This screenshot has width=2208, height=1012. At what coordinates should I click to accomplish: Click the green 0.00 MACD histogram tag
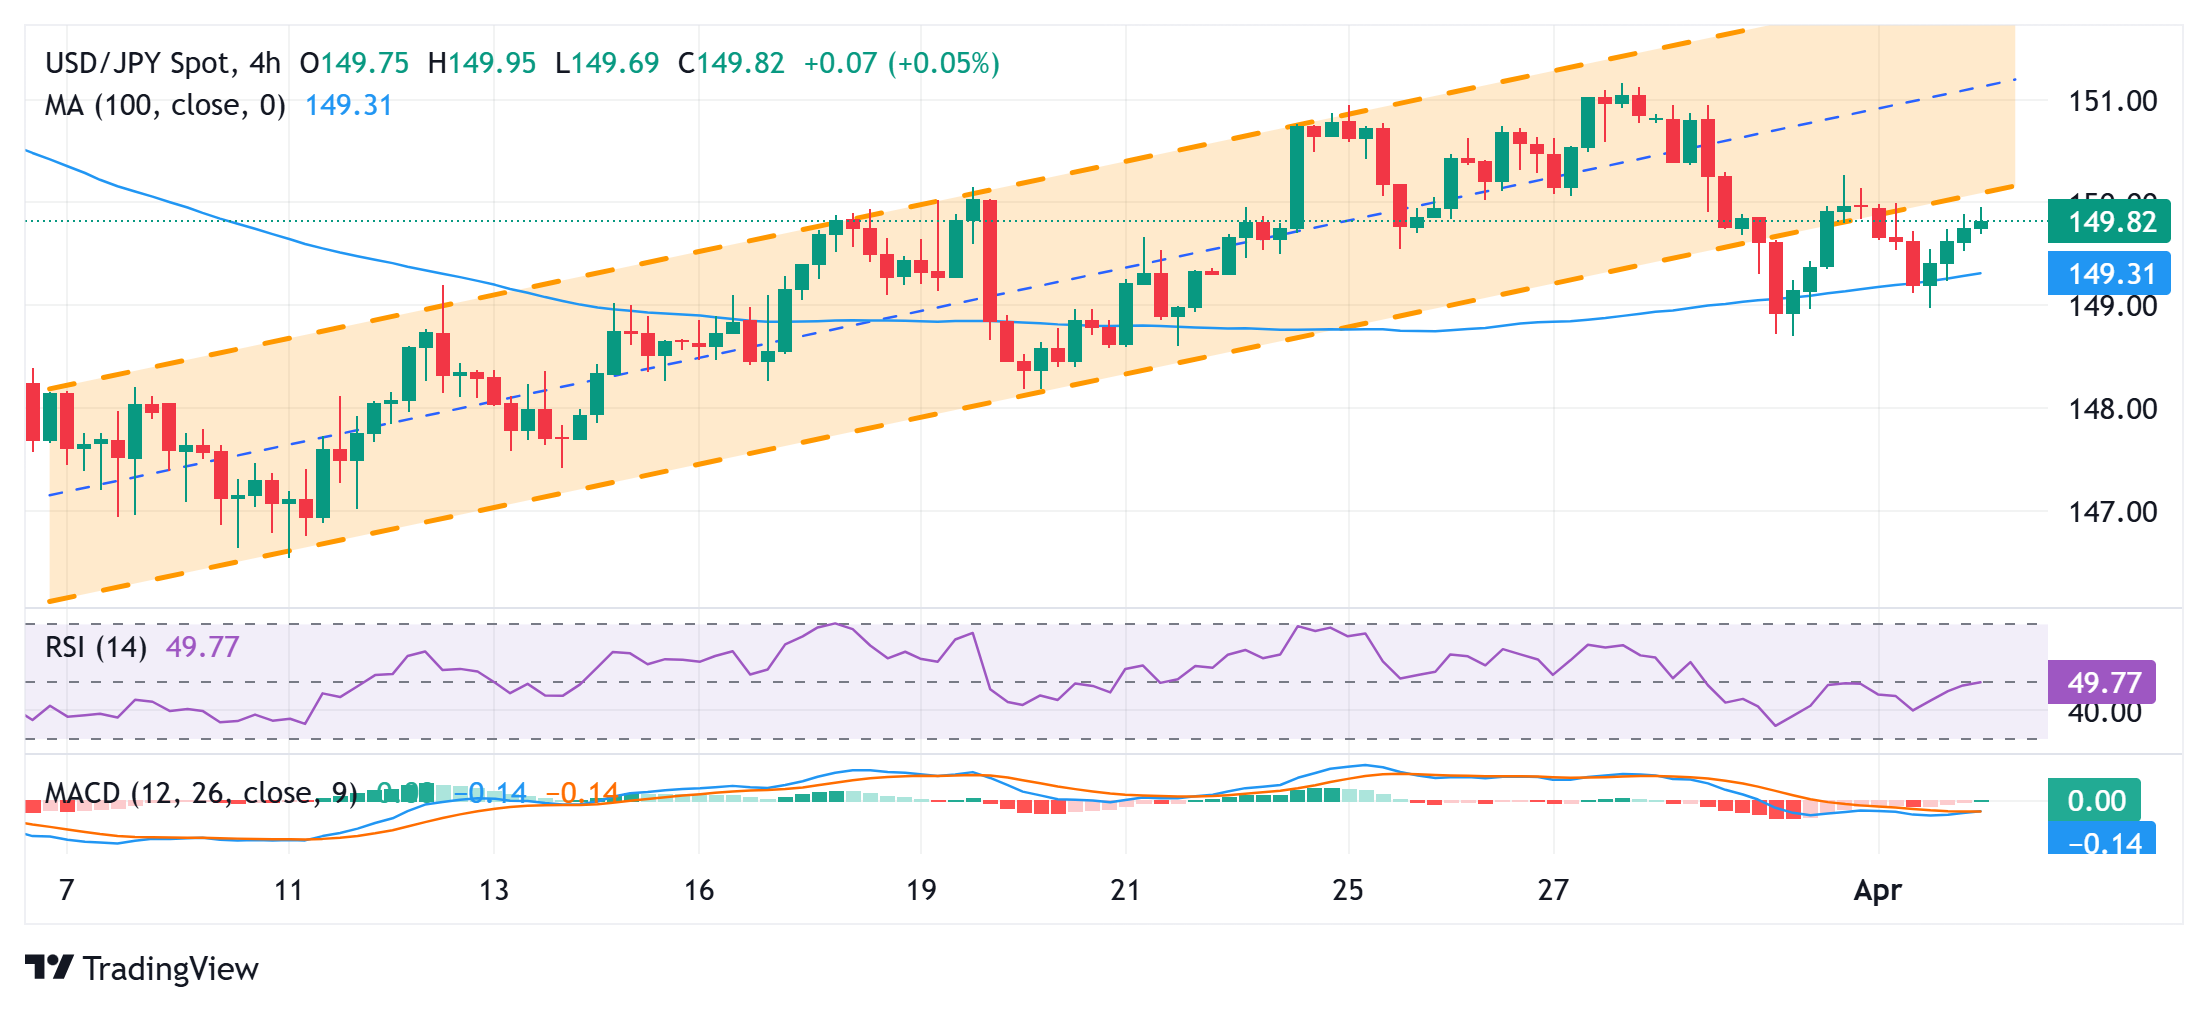click(x=2094, y=800)
